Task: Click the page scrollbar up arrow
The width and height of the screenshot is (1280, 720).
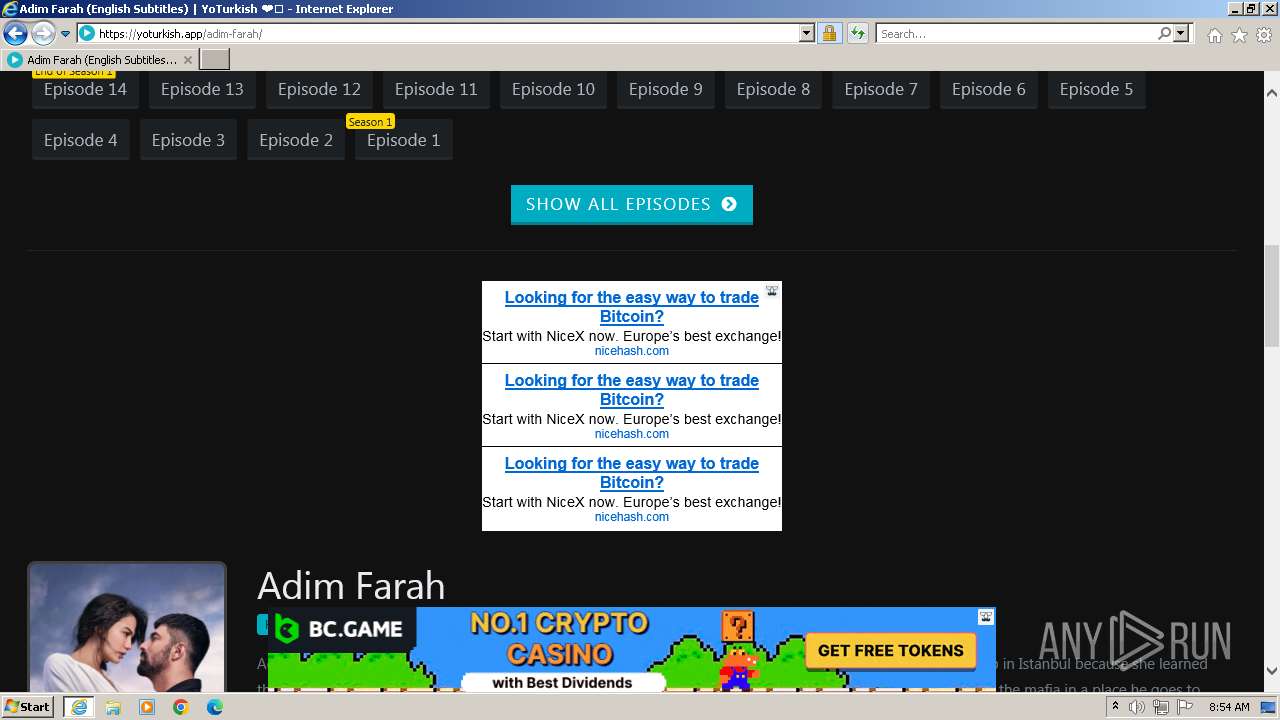Action: [1271, 92]
